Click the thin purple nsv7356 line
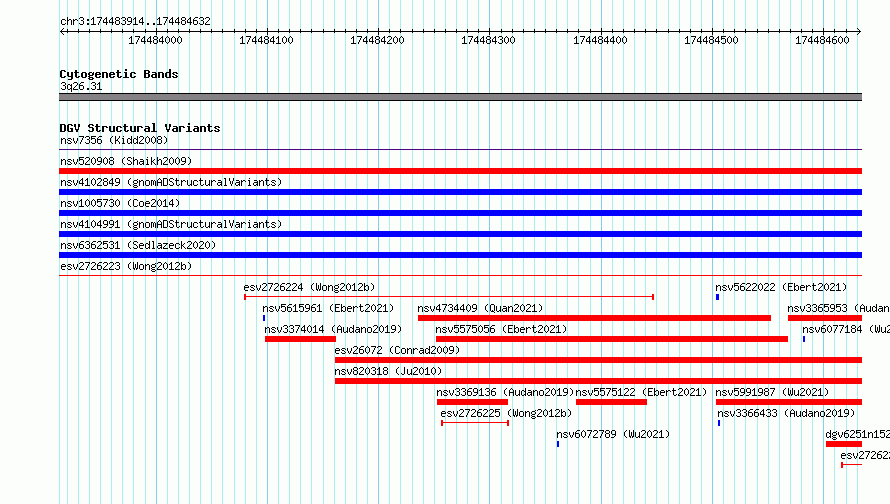 pyautogui.click(x=460, y=150)
